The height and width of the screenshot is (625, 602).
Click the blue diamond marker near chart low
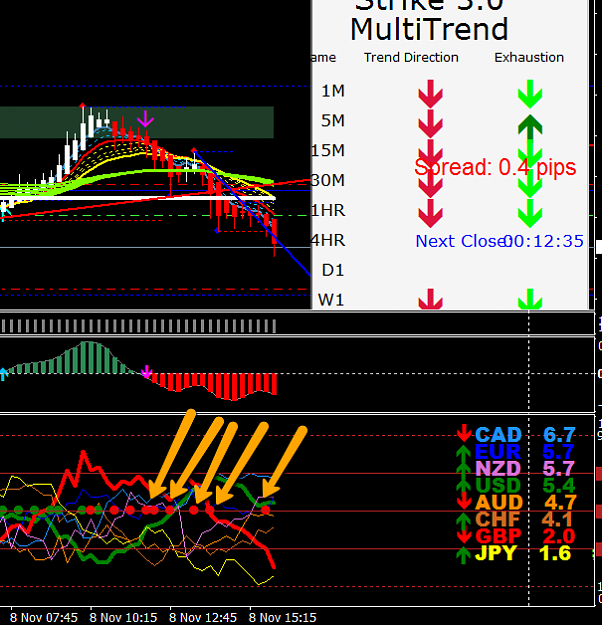217,230
